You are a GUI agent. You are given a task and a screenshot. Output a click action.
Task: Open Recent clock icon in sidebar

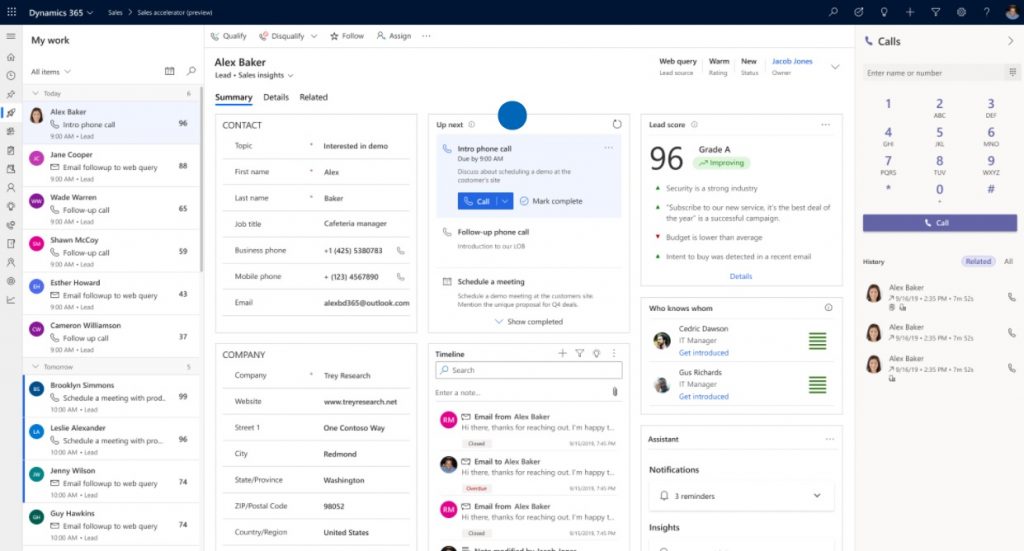click(x=10, y=75)
